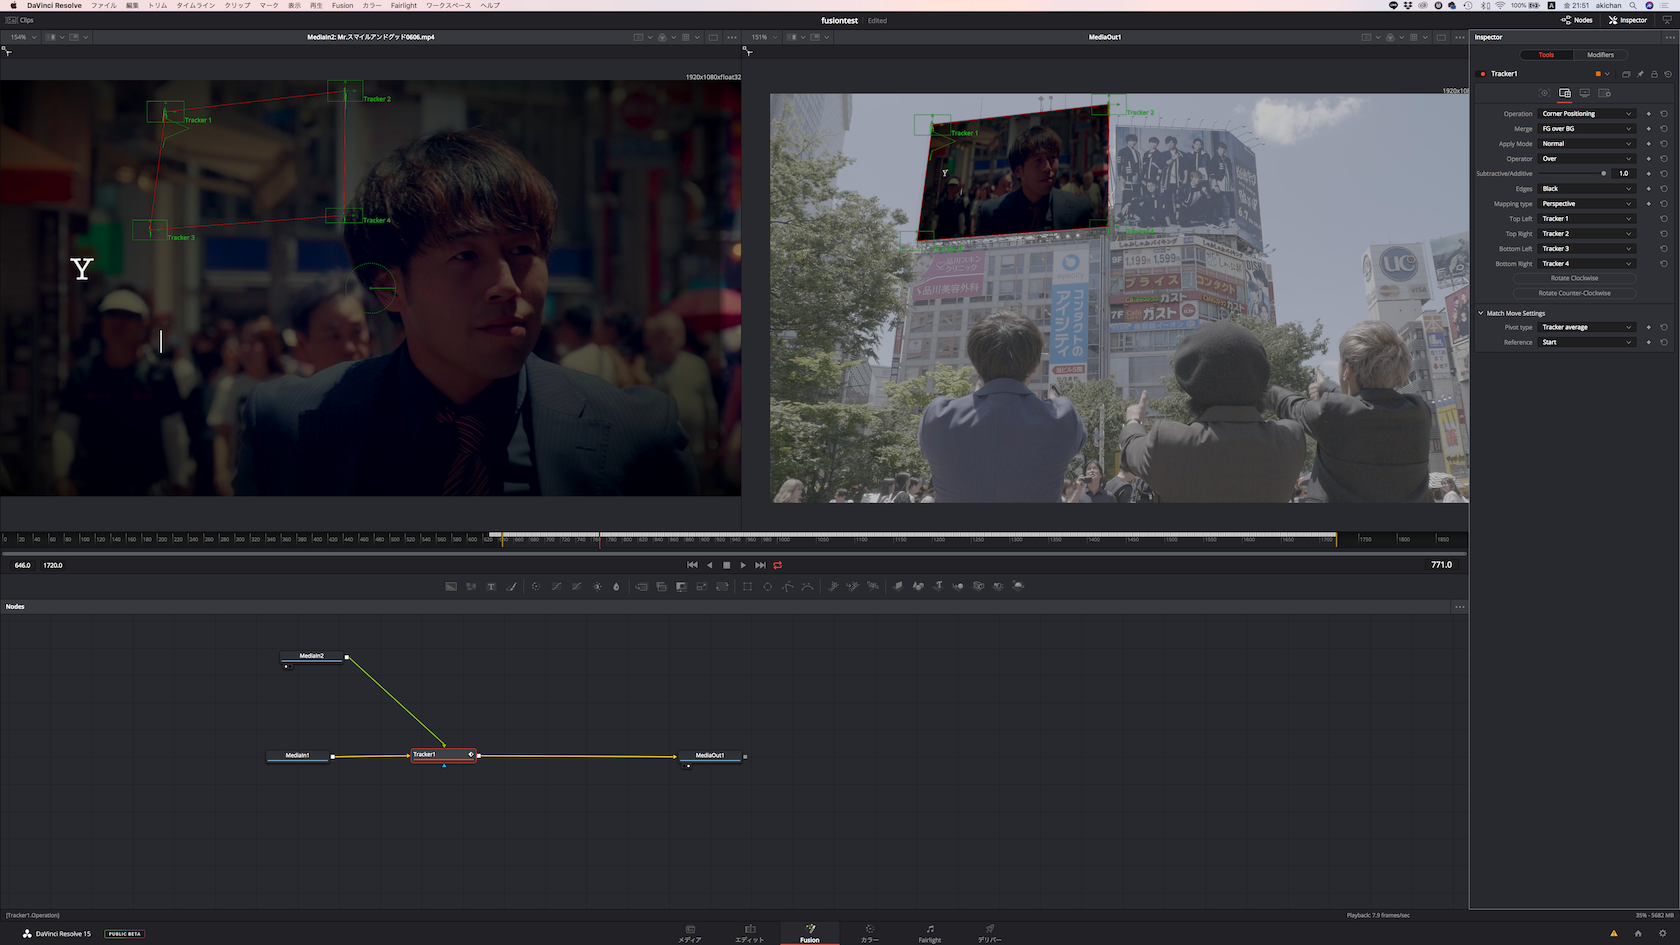Click the Rotate Clockwise button
Viewport: 1680px width, 945px height.
(1574, 278)
